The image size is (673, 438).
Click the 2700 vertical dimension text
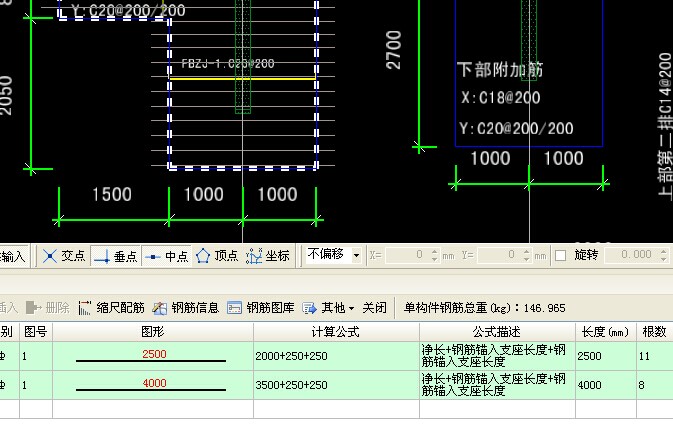pos(394,50)
